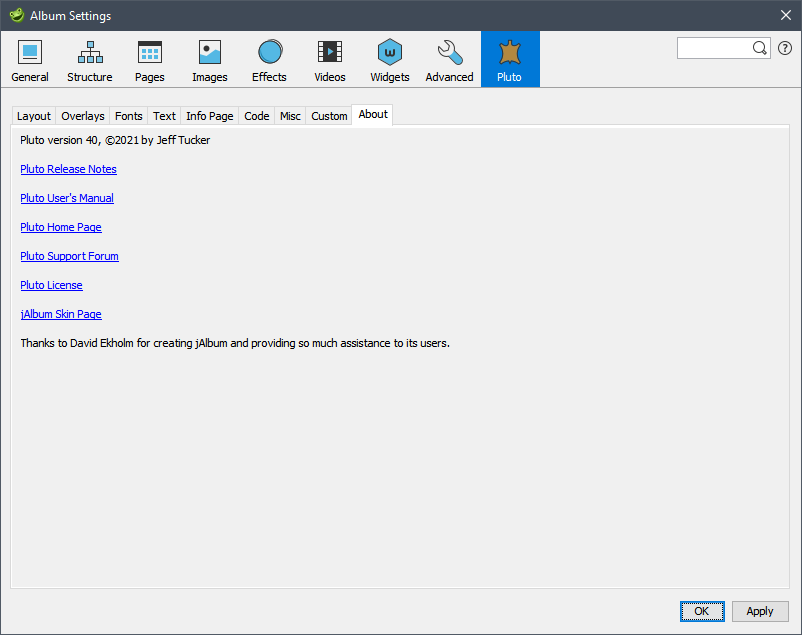Open the Advanced settings section
The width and height of the screenshot is (802, 635).
[450, 59]
